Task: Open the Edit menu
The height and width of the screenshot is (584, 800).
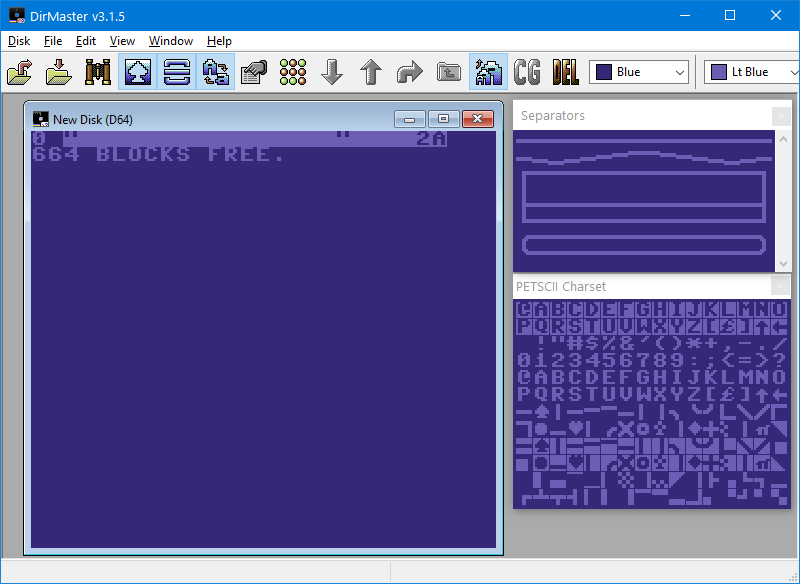Action: point(86,41)
